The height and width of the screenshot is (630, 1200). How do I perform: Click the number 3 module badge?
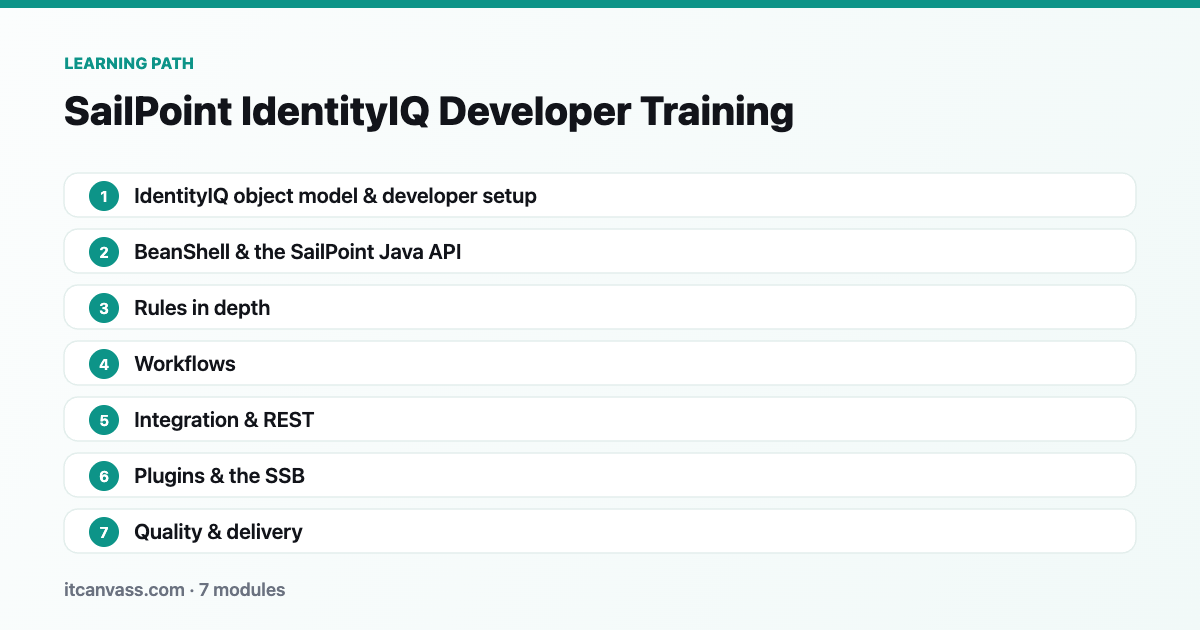click(x=104, y=308)
